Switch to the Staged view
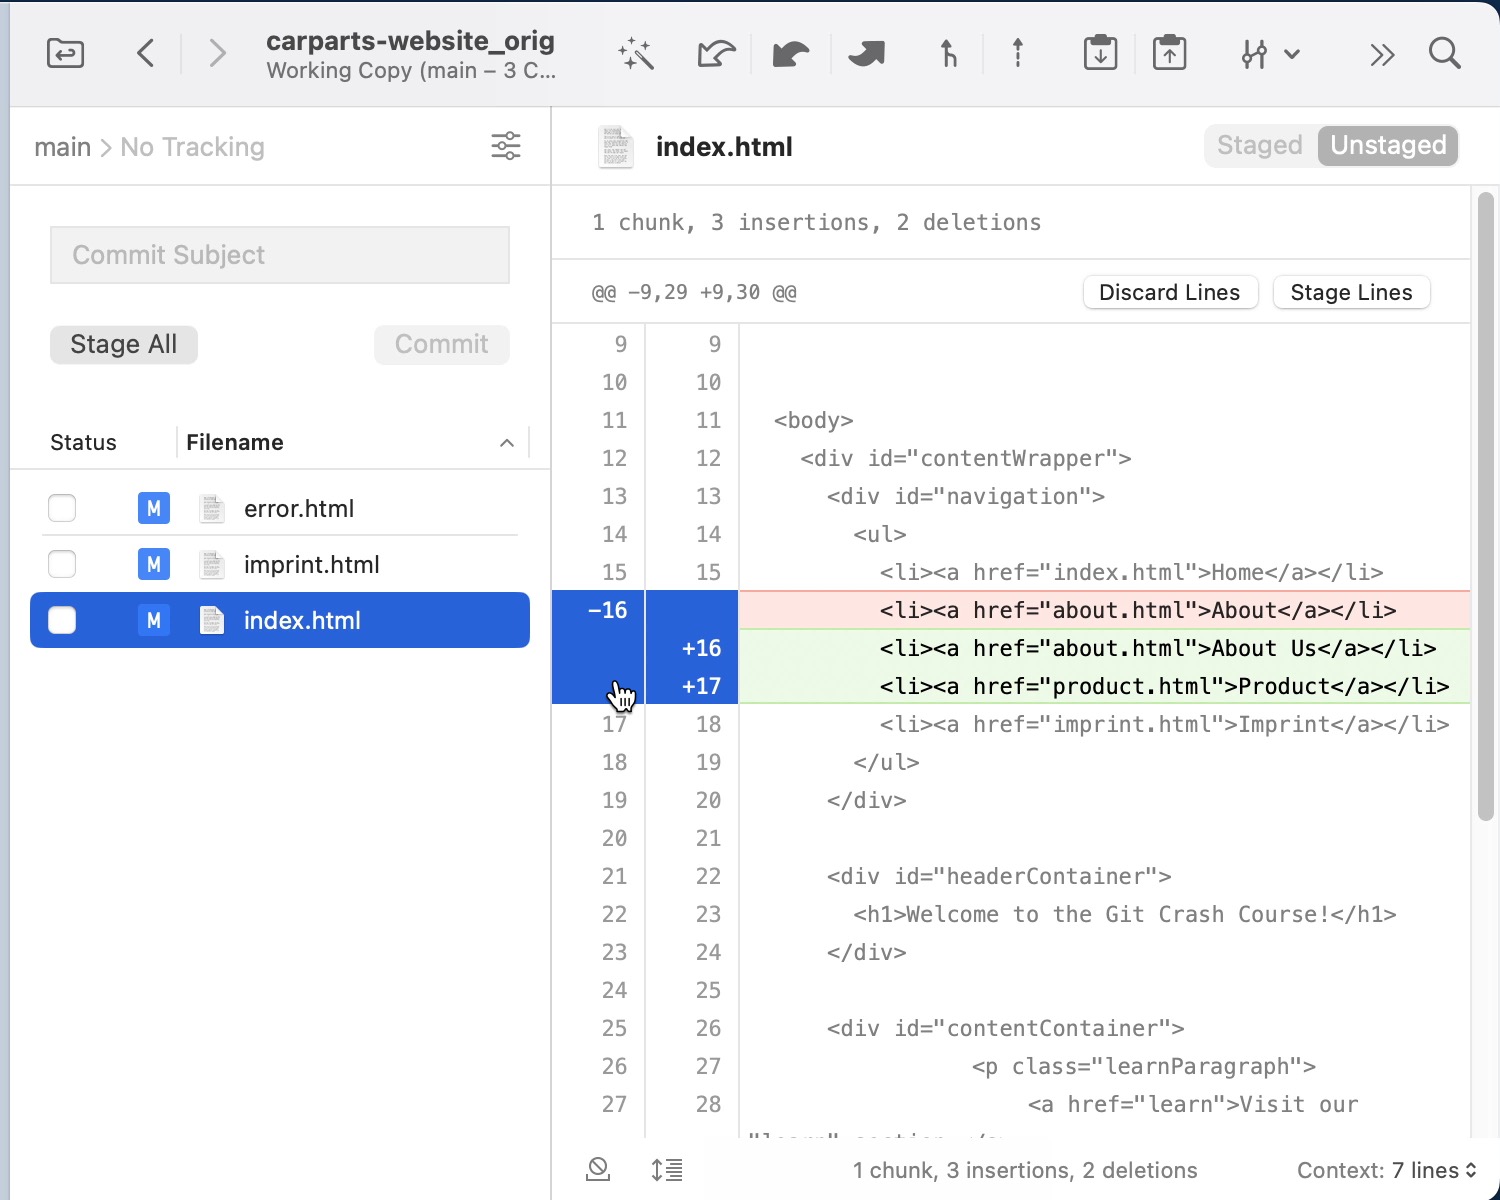 (x=1260, y=146)
